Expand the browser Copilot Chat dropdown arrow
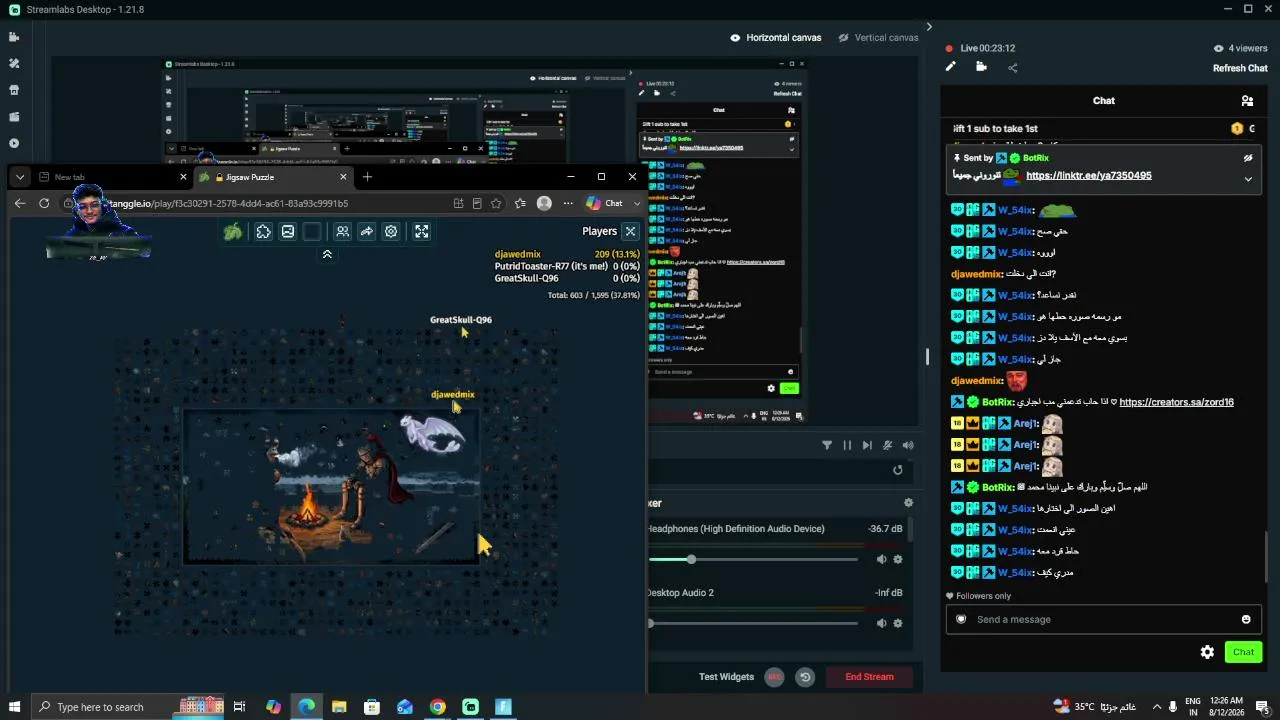1280x720 pixels. pyautogui.click(x=637, y=203)
